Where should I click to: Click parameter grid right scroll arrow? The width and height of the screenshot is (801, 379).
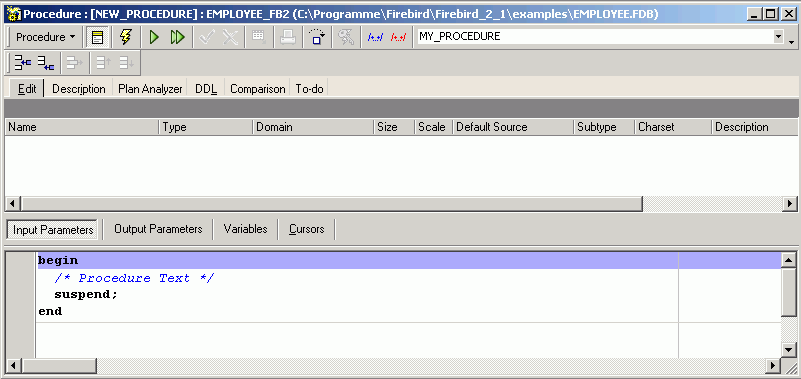(790, 204)
